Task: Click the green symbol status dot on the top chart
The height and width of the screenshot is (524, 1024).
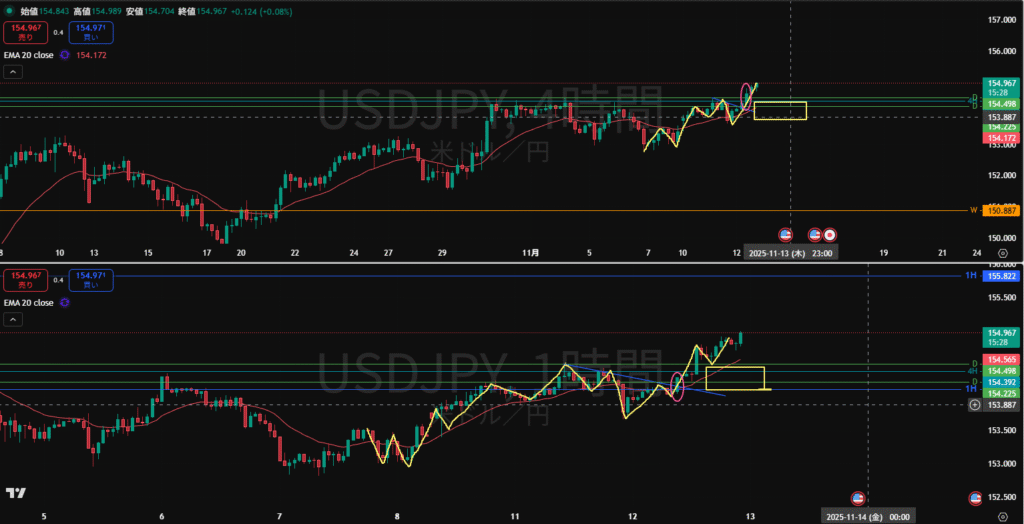Action: [x=10, y=11]
